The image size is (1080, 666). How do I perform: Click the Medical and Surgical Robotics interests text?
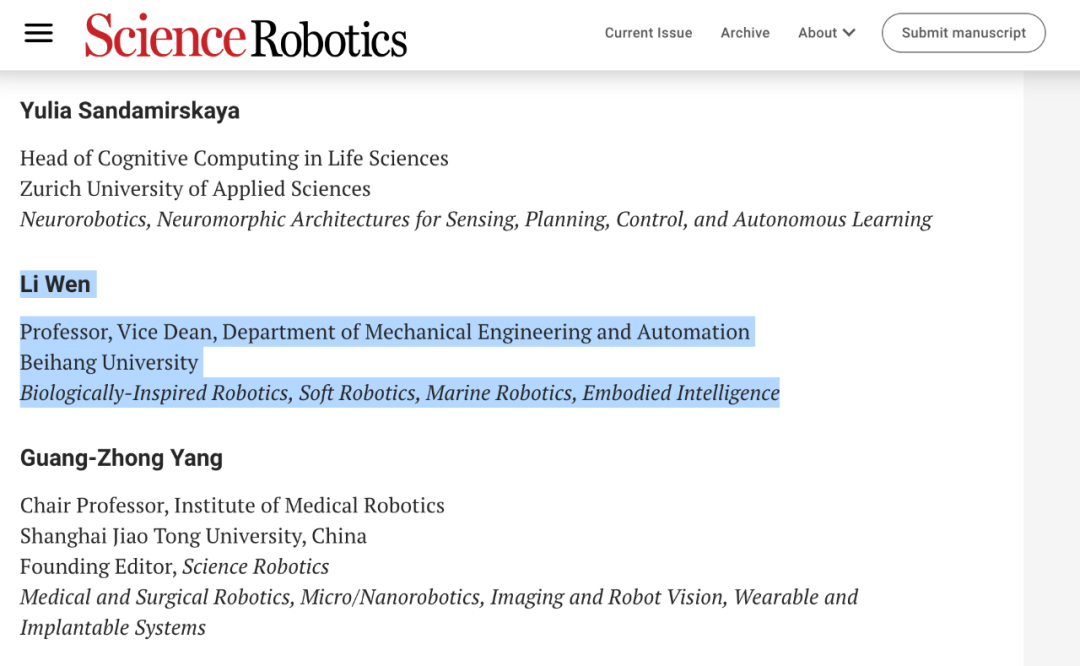[x=439, y=598]
